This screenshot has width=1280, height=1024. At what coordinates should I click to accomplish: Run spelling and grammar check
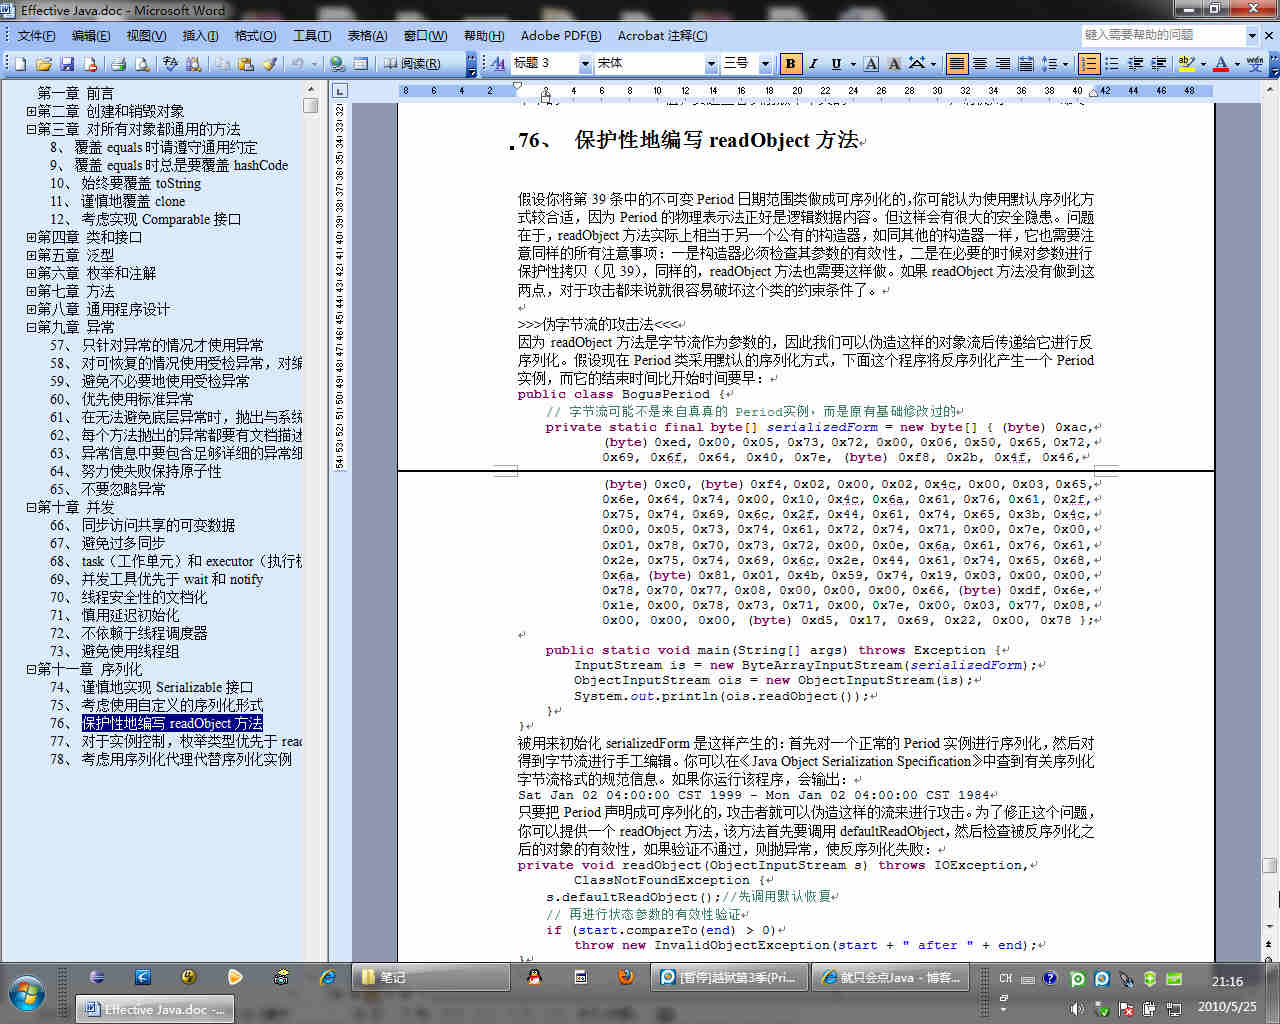pyautogui.click(x=170, y=64)
